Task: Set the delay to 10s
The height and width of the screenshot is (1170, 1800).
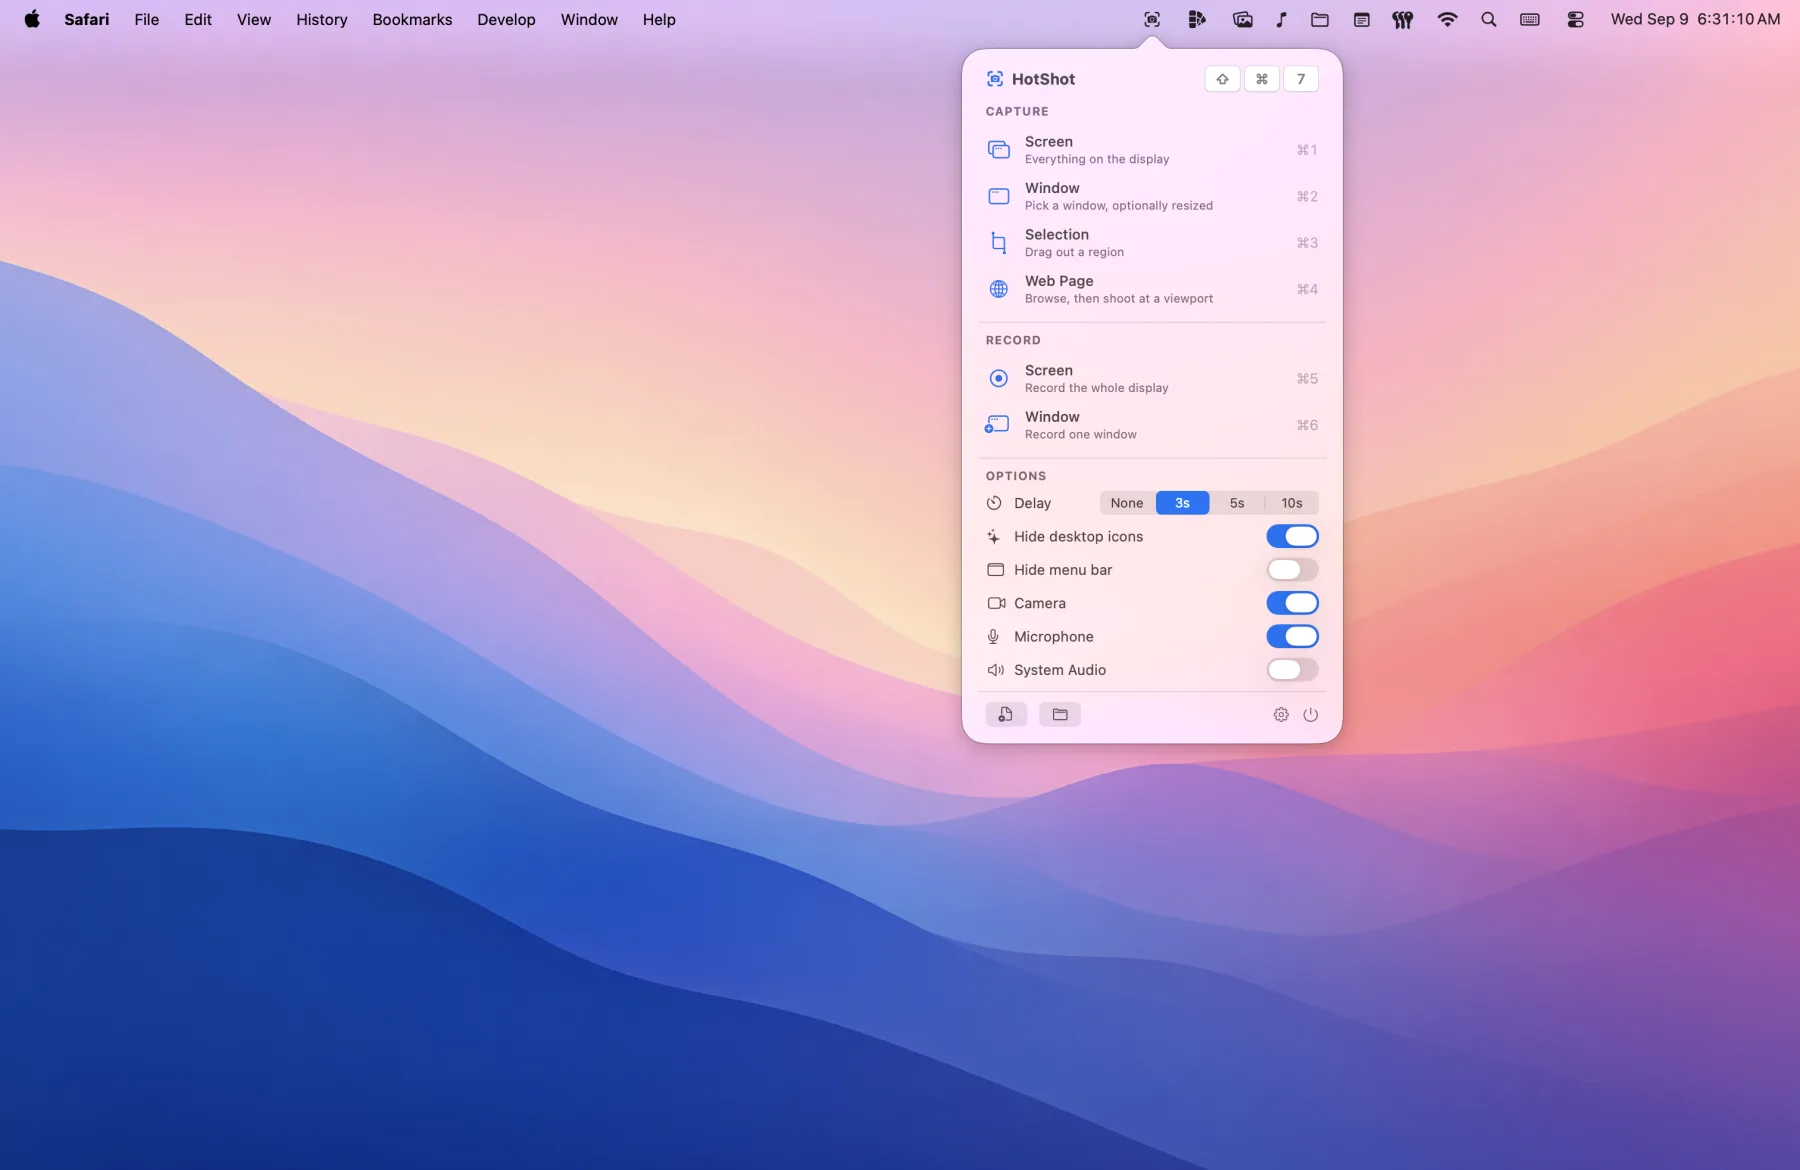Action: (1292, 503)
